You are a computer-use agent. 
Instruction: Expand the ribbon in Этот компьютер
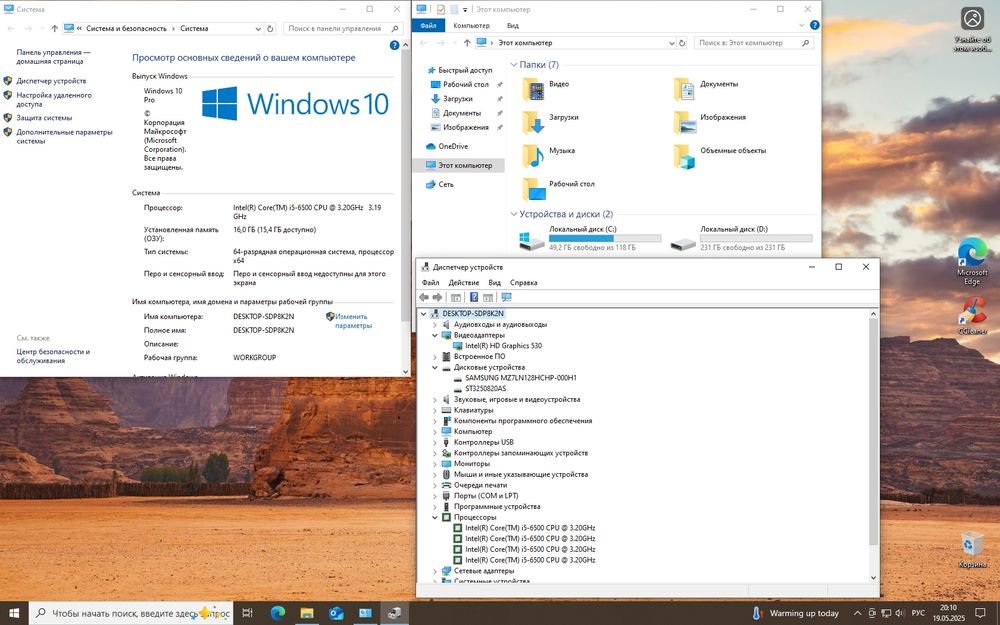(802, 26)
